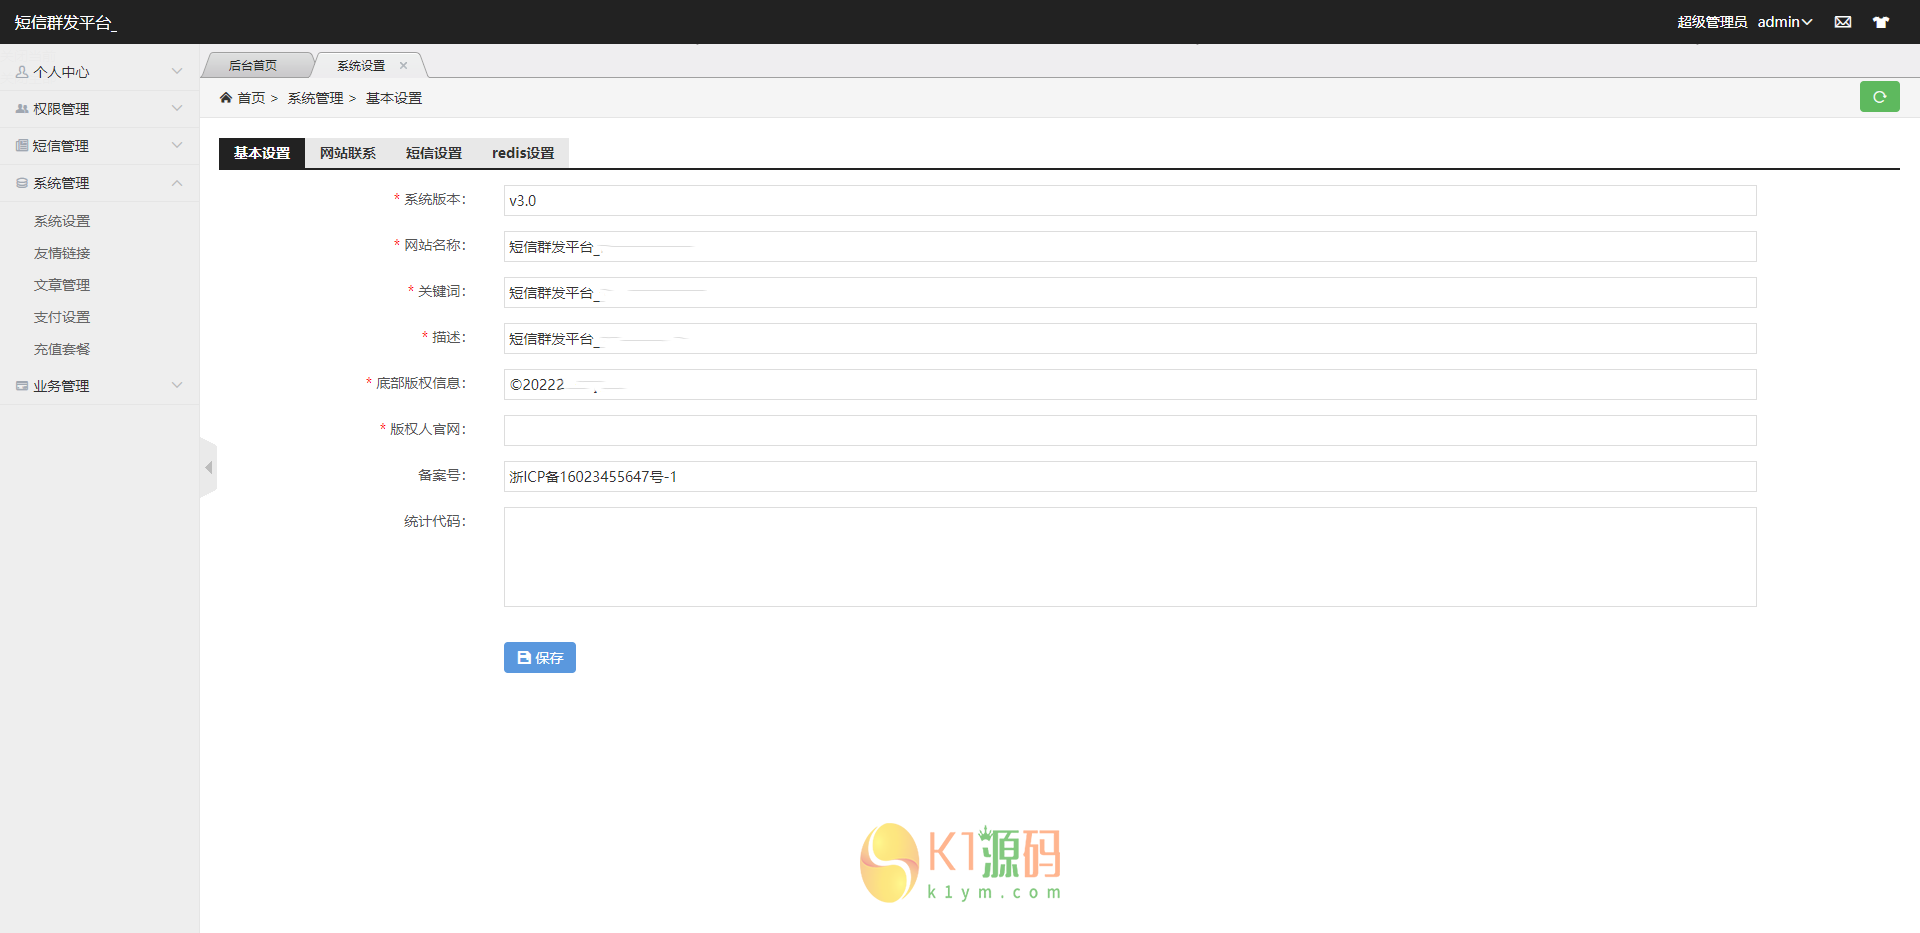The width and height of the screenshot is (1920, 933).
Task: Click the 统计代码 text area
Action: pos(1130,557)
